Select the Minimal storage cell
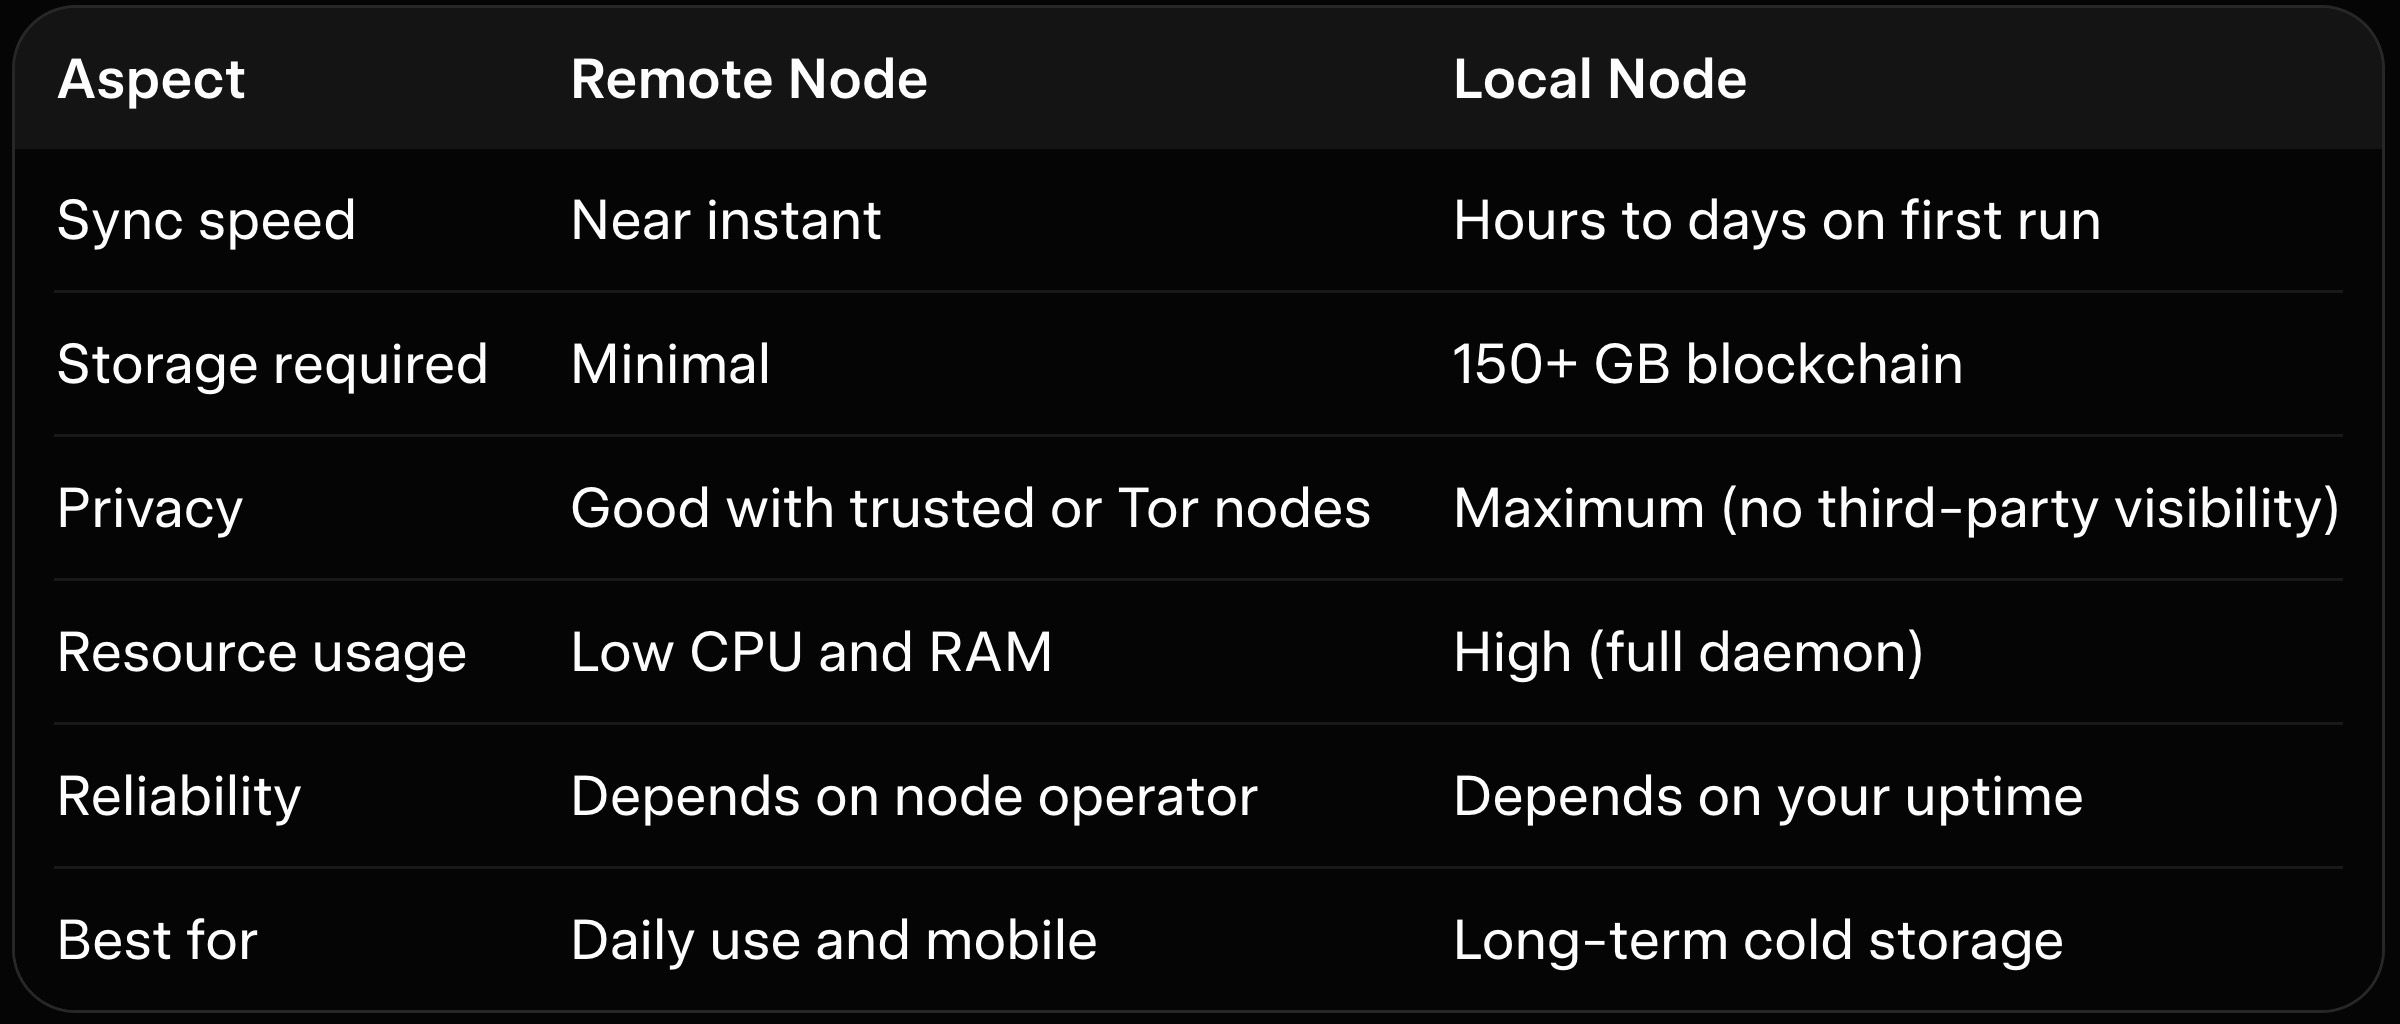Image resolution: width=2400 pixels, height=1024 pixels. pos(670,364)
